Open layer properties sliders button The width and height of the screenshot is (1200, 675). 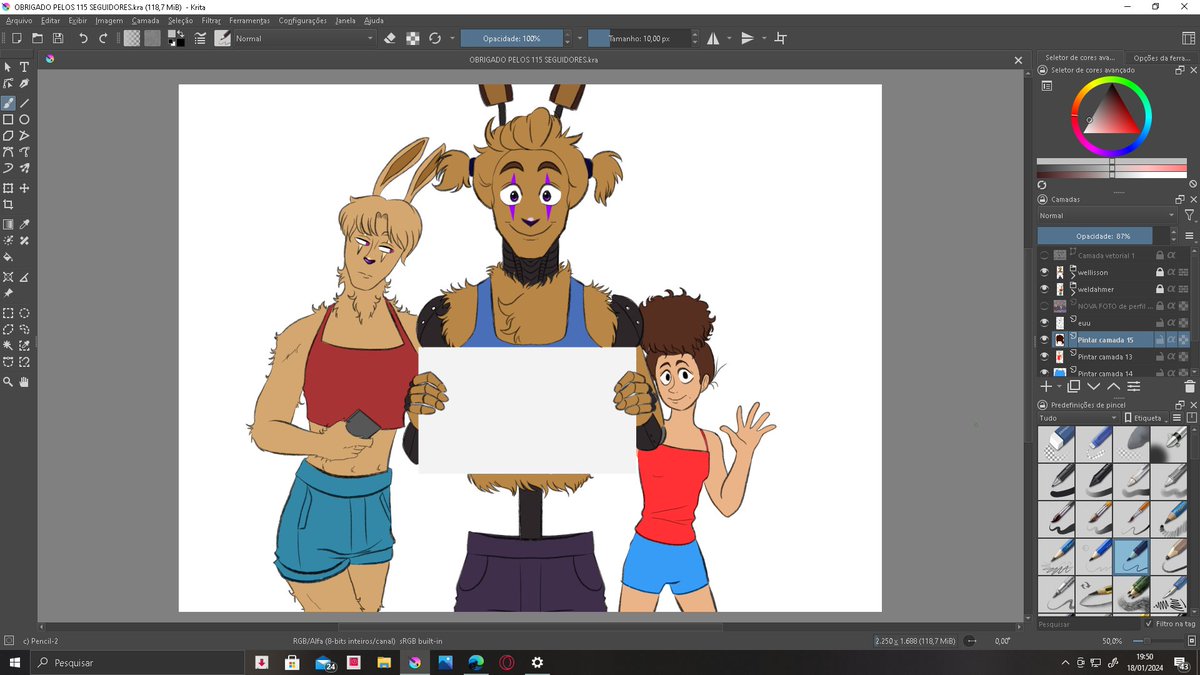coord(1134,386)
